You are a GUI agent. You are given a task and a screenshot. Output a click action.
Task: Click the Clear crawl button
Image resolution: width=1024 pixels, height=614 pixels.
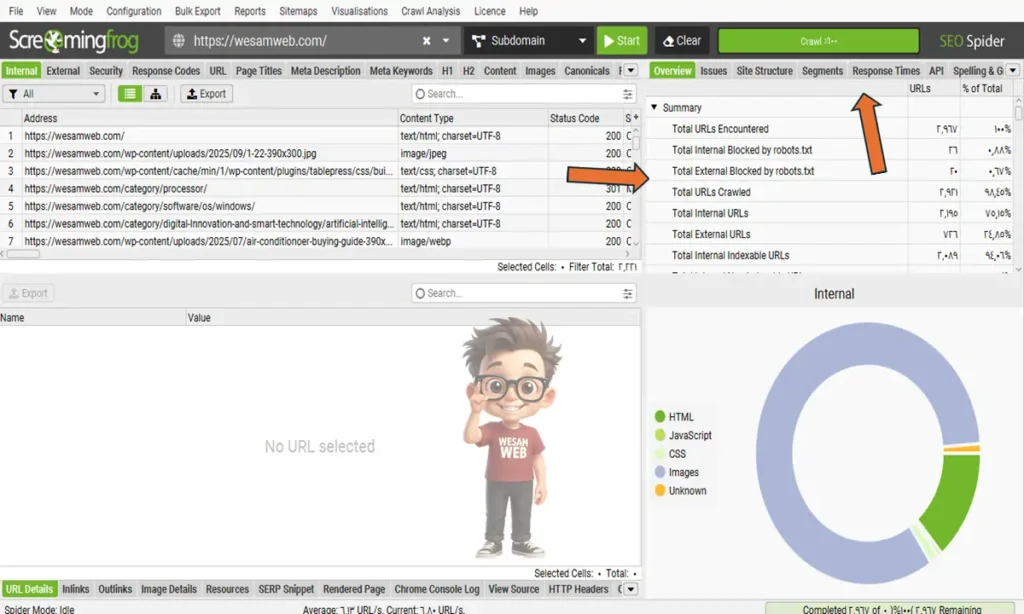(682, 41)
